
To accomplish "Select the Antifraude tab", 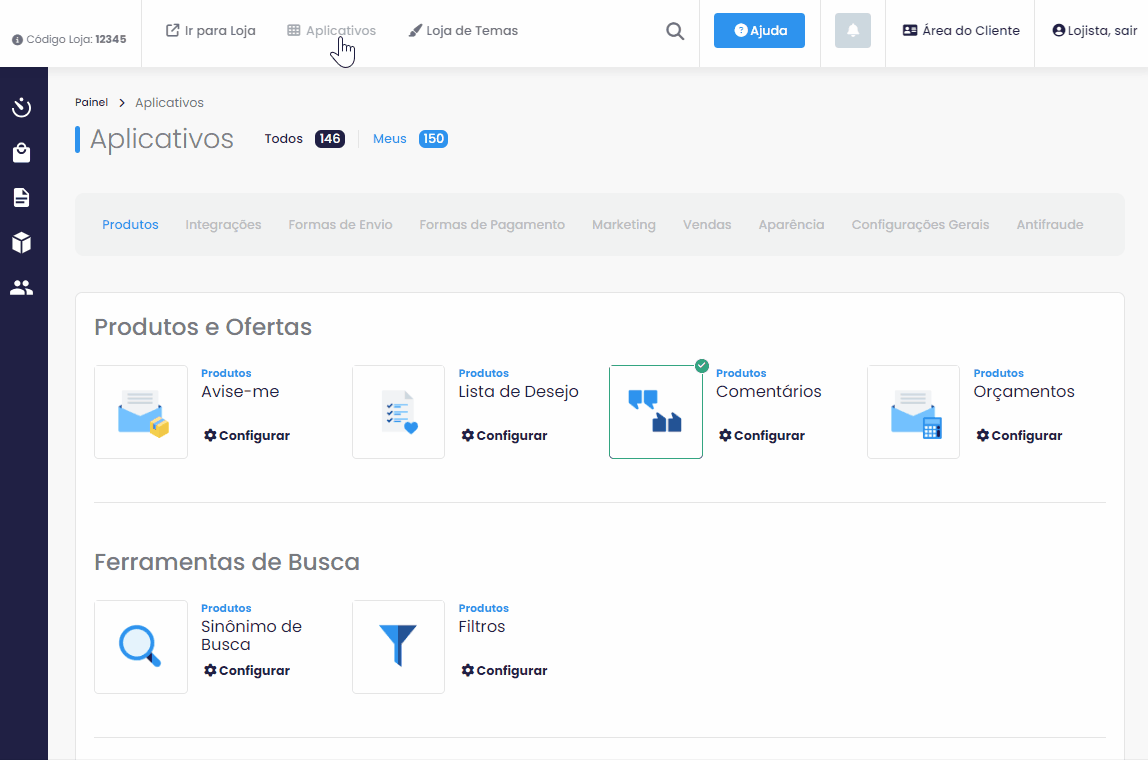I will (1050, 225).
